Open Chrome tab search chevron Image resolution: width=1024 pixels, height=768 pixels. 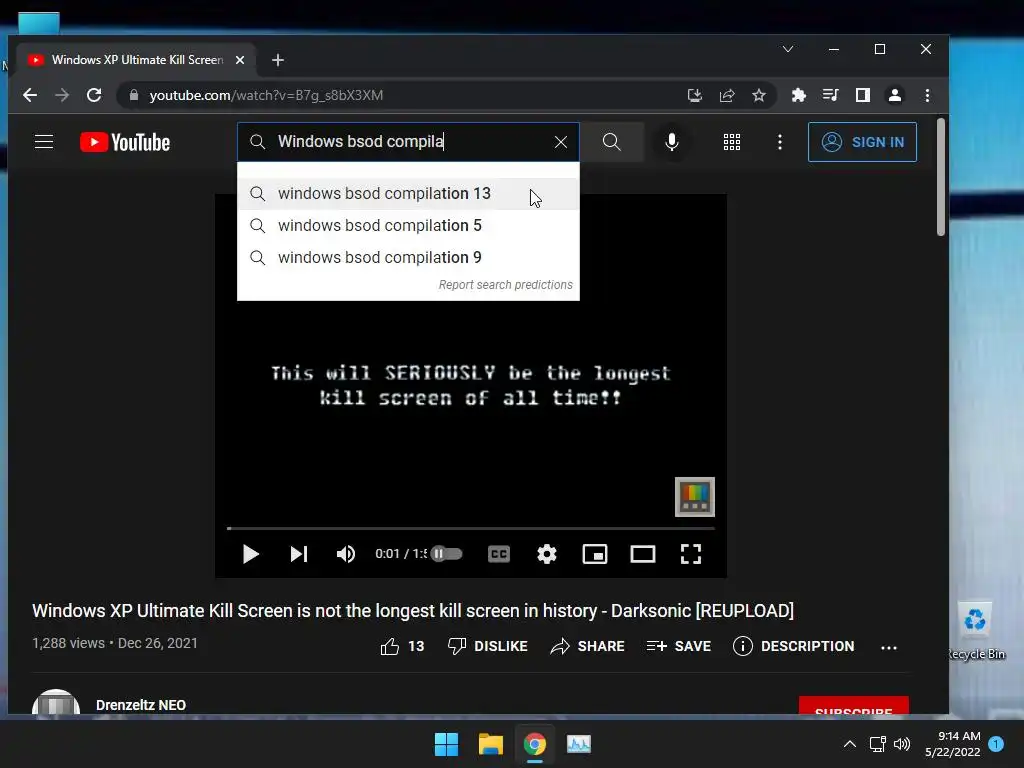pos(788,49)
